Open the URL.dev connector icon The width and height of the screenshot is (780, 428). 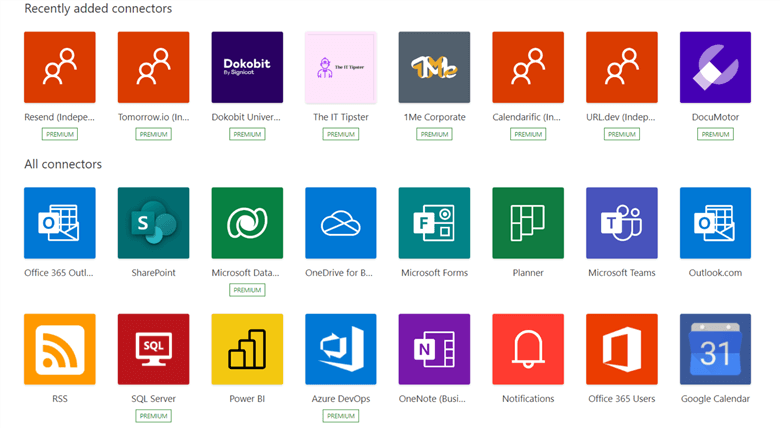pyautogui.click(x=622, y=67)
